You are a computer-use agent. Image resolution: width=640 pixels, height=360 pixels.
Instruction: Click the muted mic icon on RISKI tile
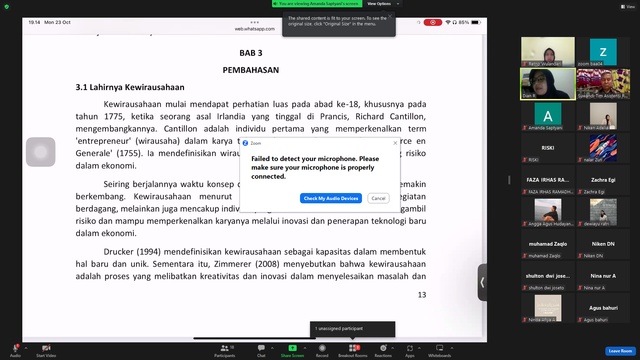coord(525,160)
